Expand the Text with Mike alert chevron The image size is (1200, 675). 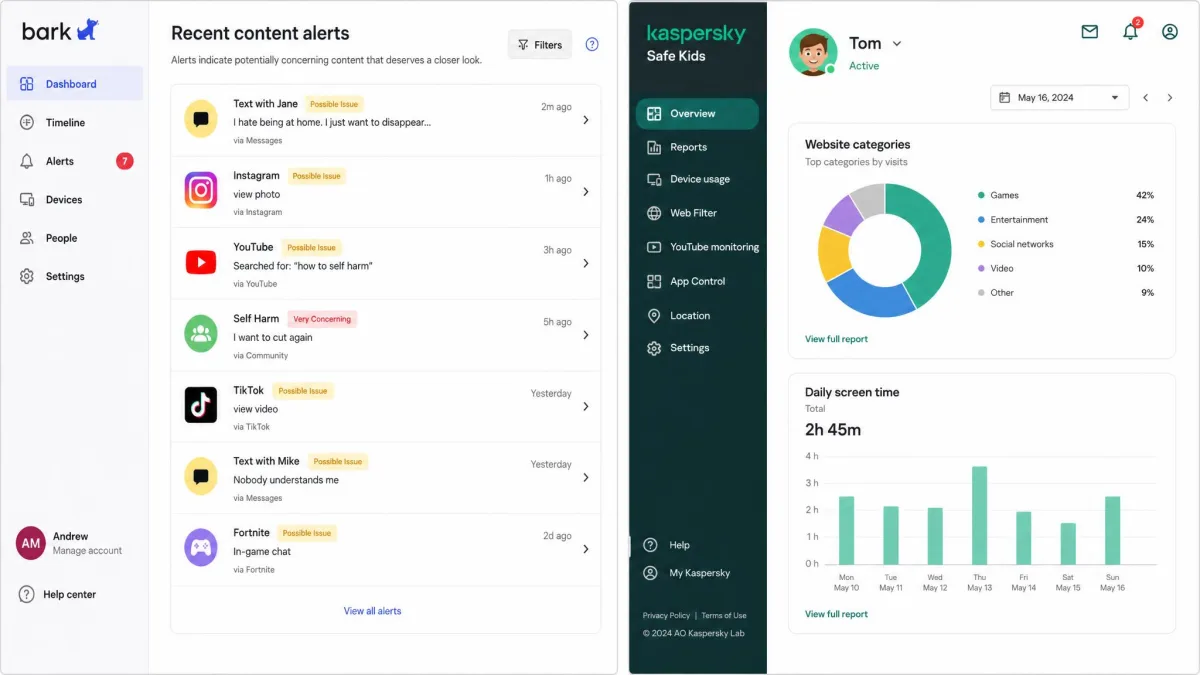pos(586,478)
